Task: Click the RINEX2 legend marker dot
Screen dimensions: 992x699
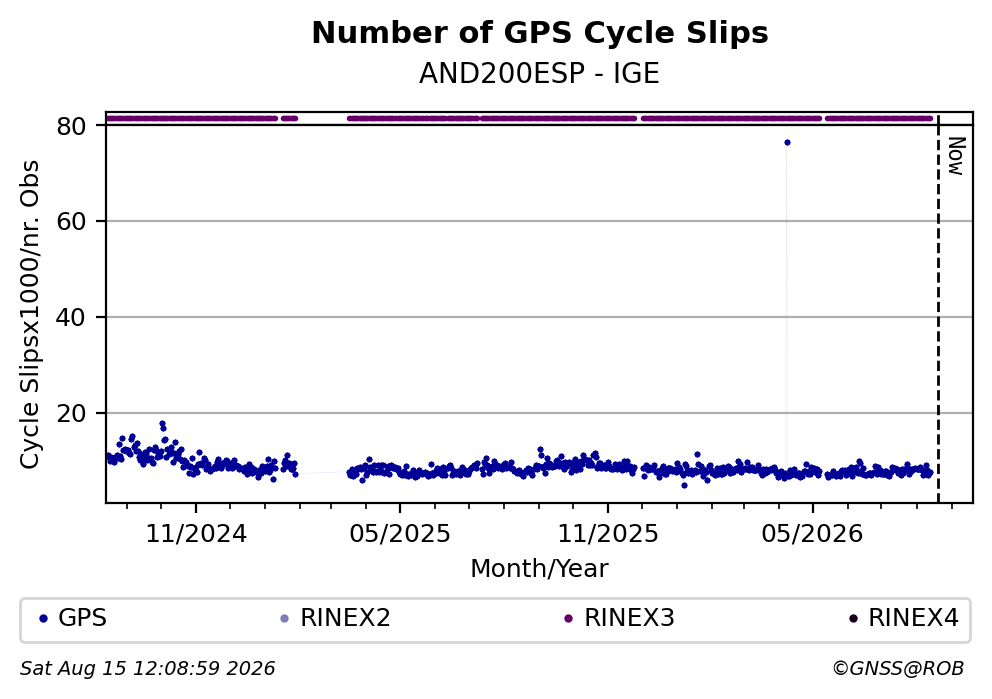Action: 285,619
